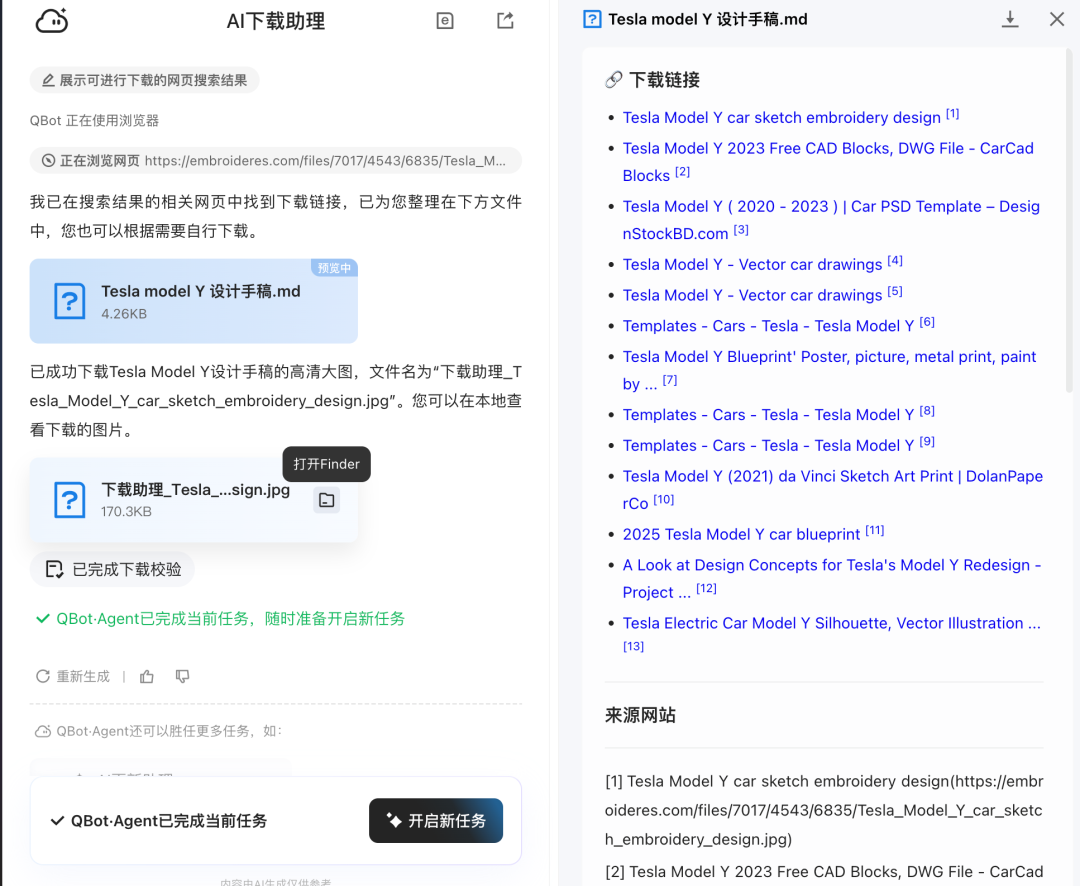Expand the 展示可进行下载的网页搜索结果 step
Image resolution: width=1080 pixels, height=886 pixels.
(144, 80)
